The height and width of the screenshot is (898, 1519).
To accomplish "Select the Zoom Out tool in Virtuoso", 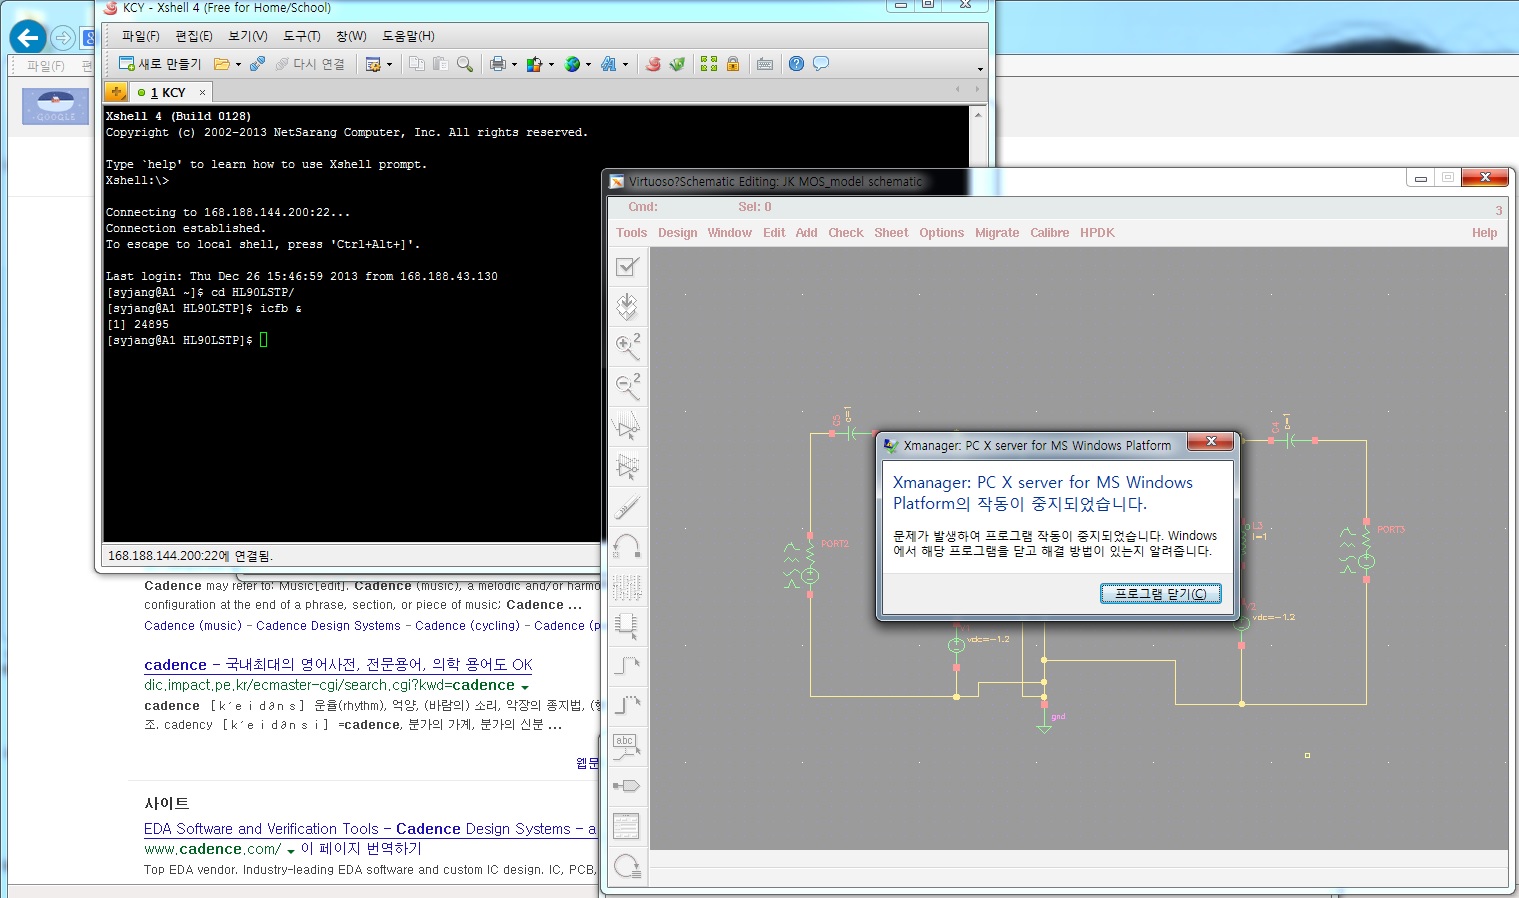I will tap(628, 387).
